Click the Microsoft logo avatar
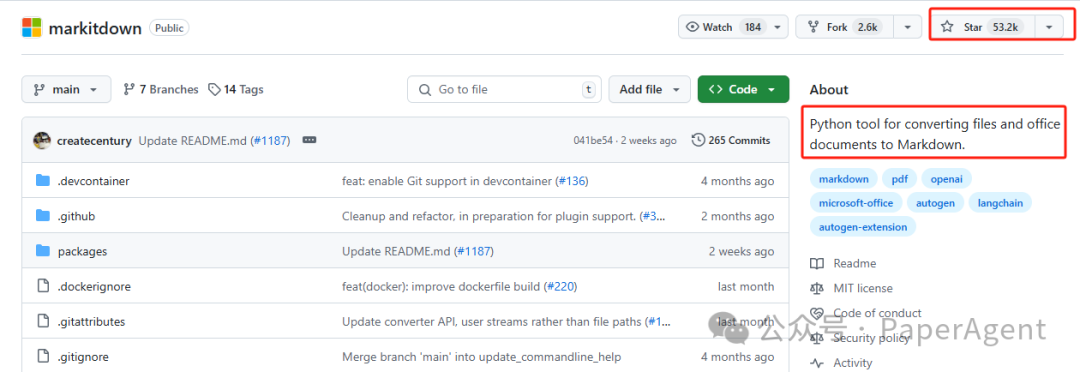Screen dimensions: 1080x372 coord(32,28)
